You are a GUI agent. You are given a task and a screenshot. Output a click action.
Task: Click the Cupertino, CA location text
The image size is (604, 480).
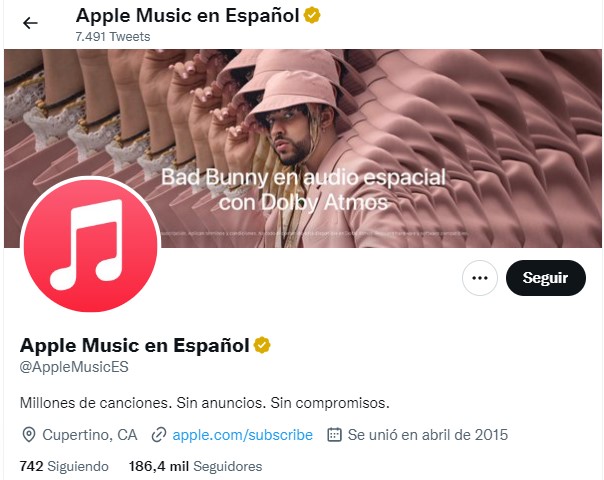90,435
